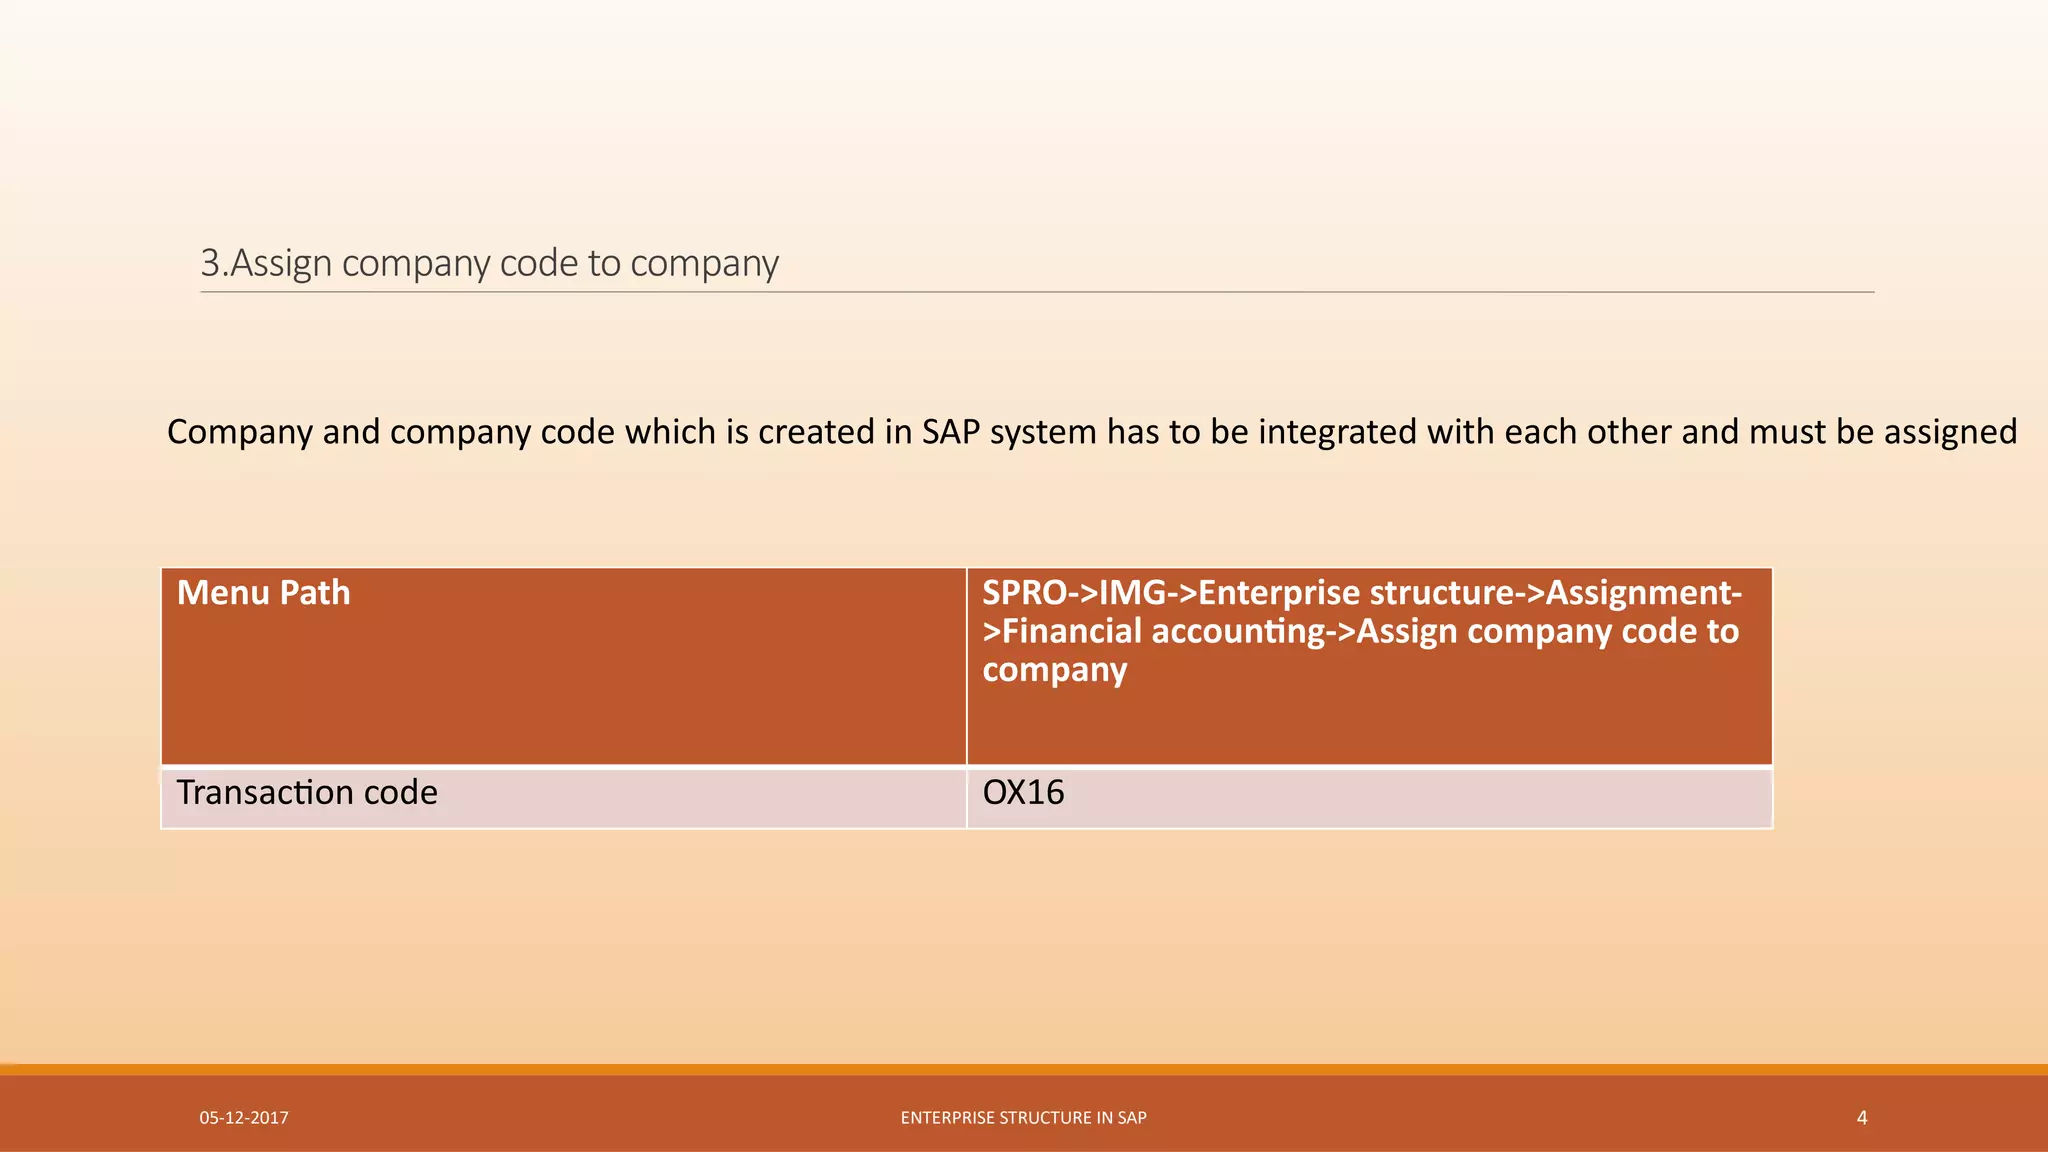Select the sentence about Company and company code
Viewport: 2048px width, 1152px height.
pyautogui.click(x=1092, y=432)
